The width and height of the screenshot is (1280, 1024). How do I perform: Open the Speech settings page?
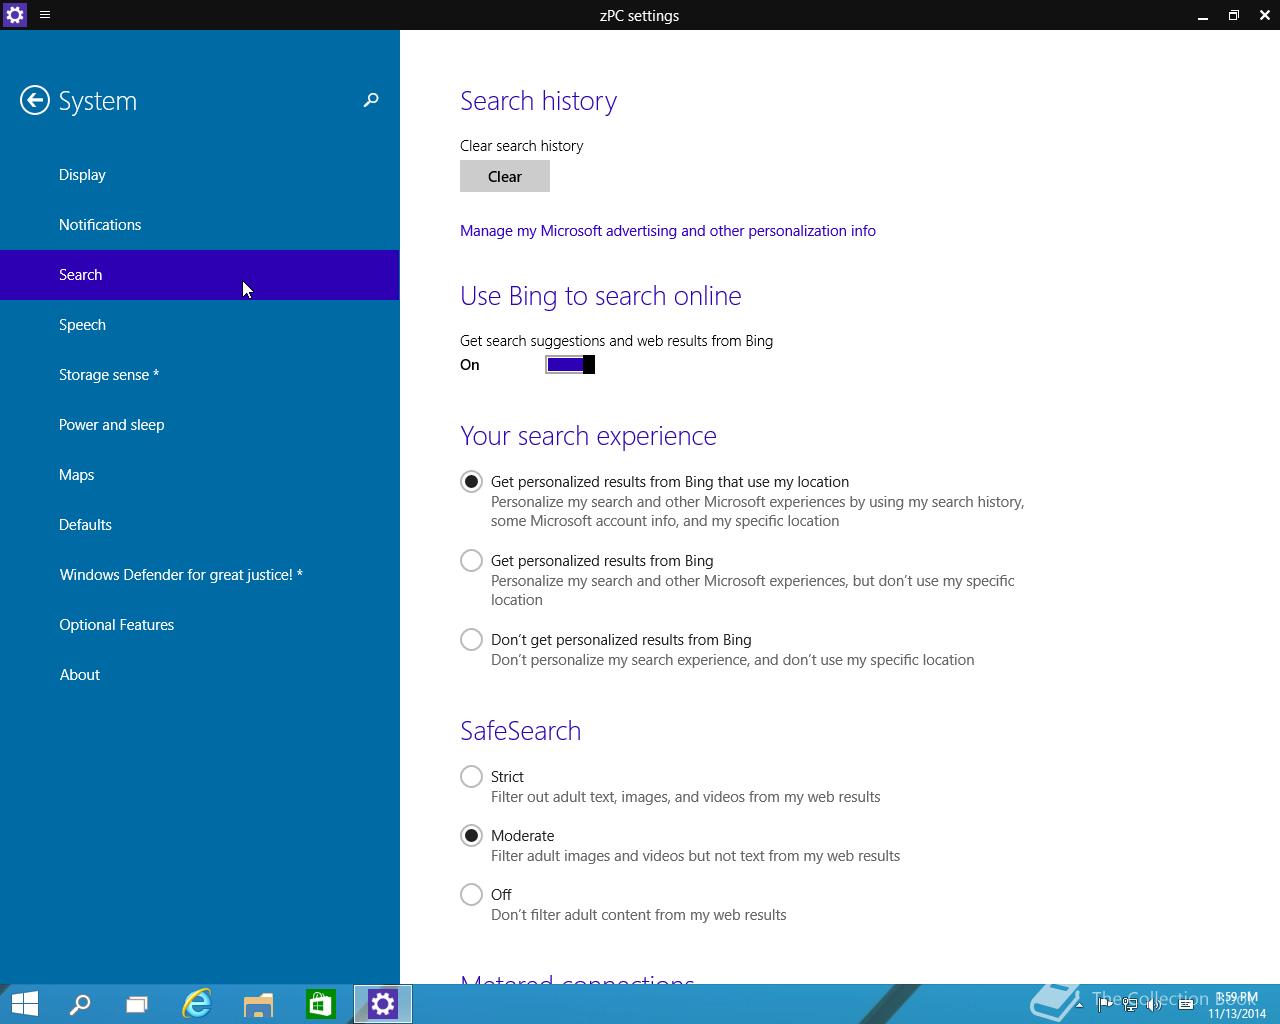[x=200, y=325]
